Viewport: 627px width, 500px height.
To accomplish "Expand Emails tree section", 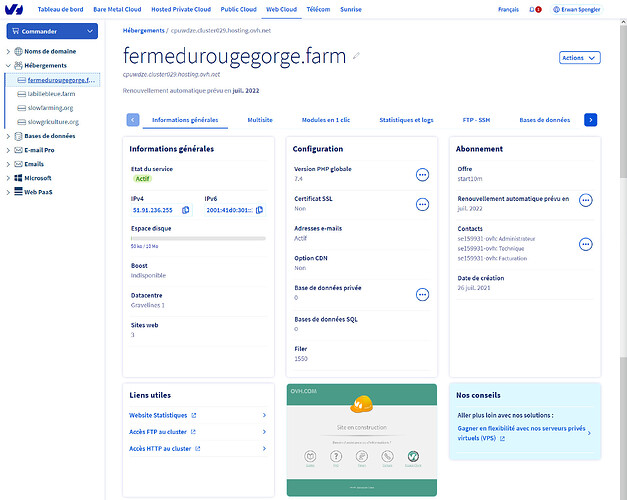I will [8, 164].
